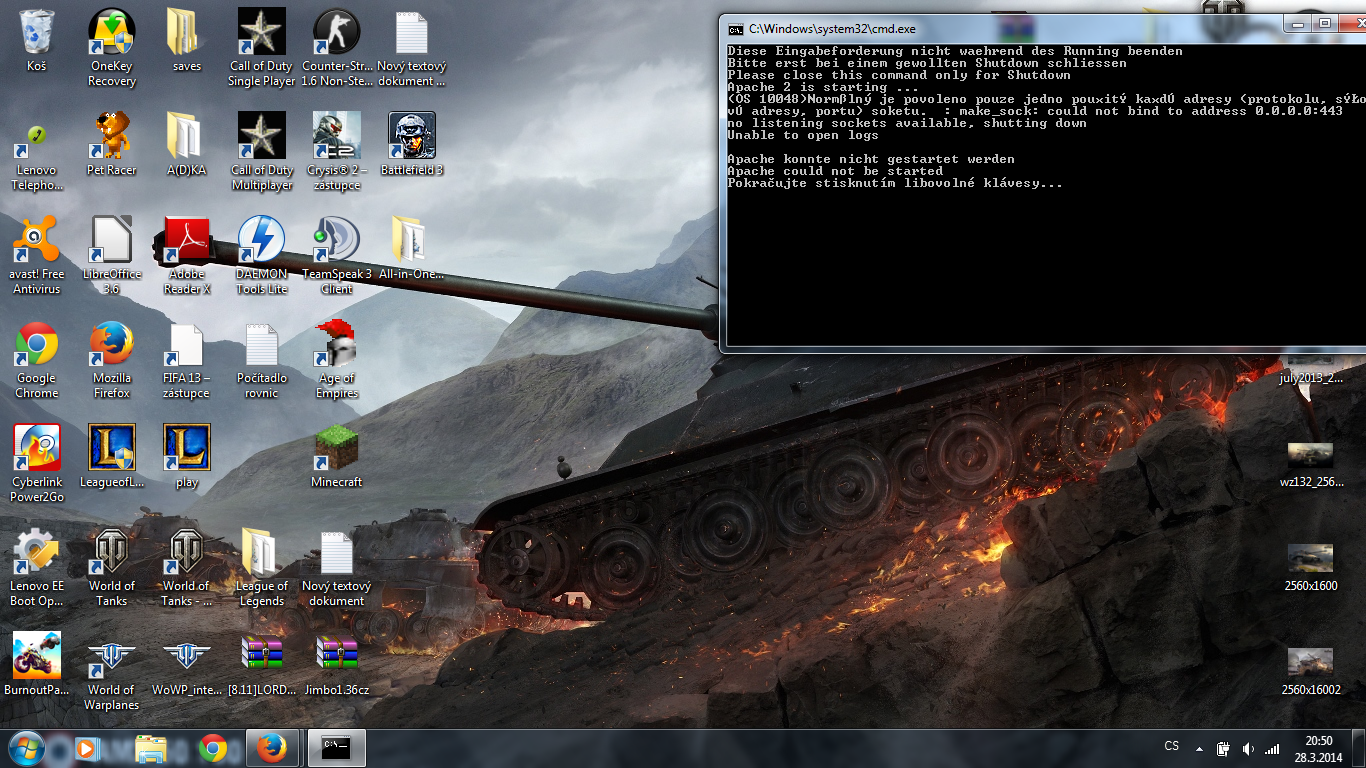The image size is (1366, 768).
Task: Select the Age of Empires icon
Action: point(337,360)
